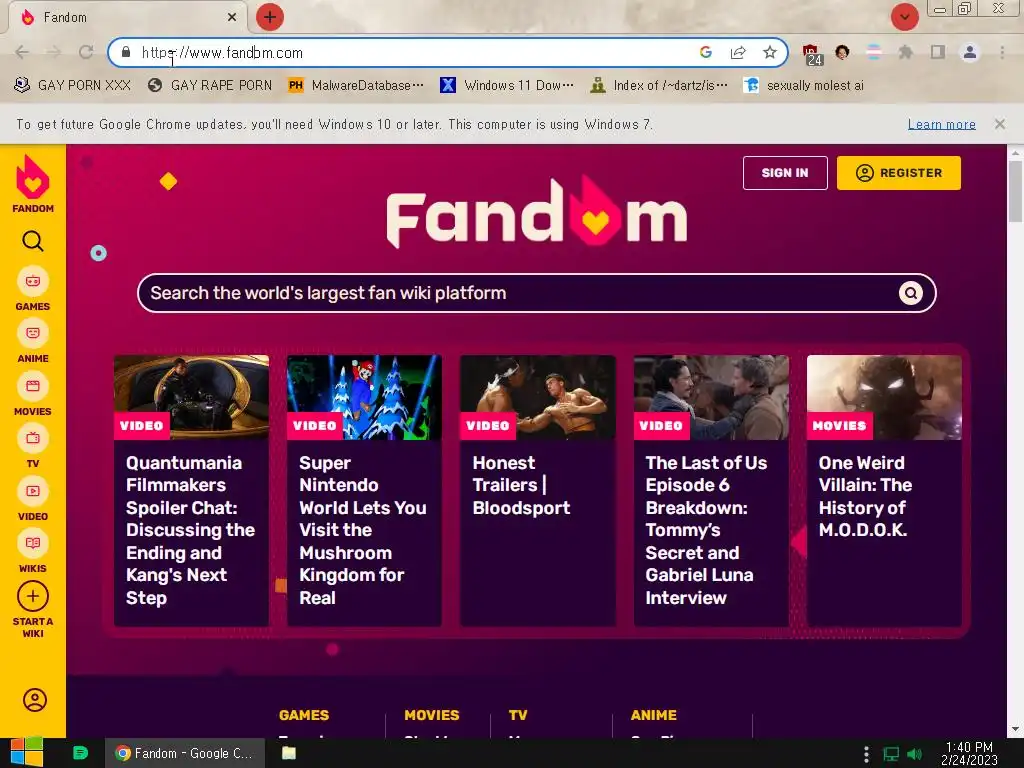The height and width of the screenshot is (768, 1024).
Task: Click the Google icon in address bar
Action: point(705,52)
